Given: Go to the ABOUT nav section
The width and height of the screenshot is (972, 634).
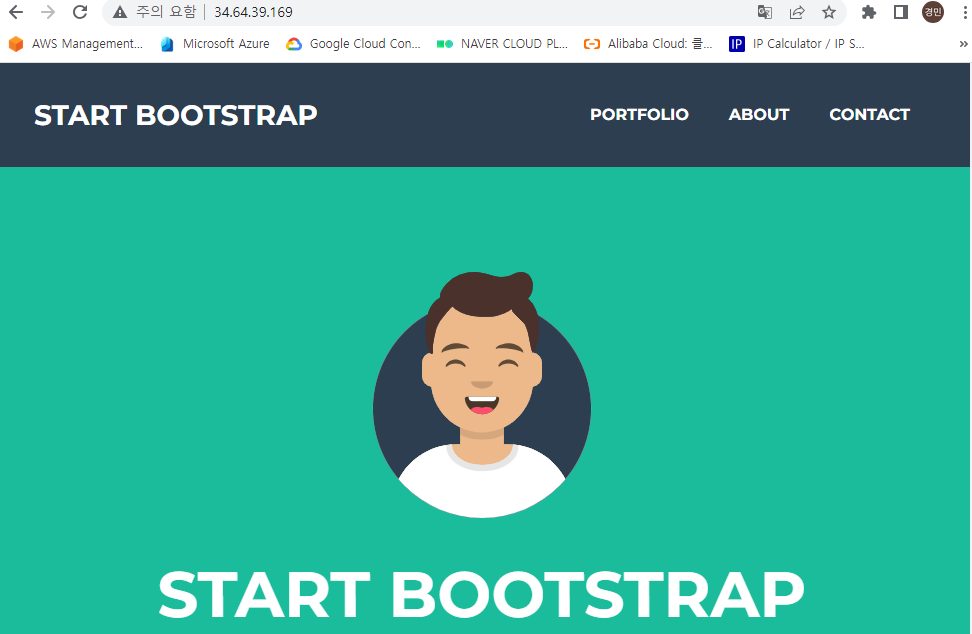Looking at the screenshot, I should pyautogui.click(x=759, y=115).
